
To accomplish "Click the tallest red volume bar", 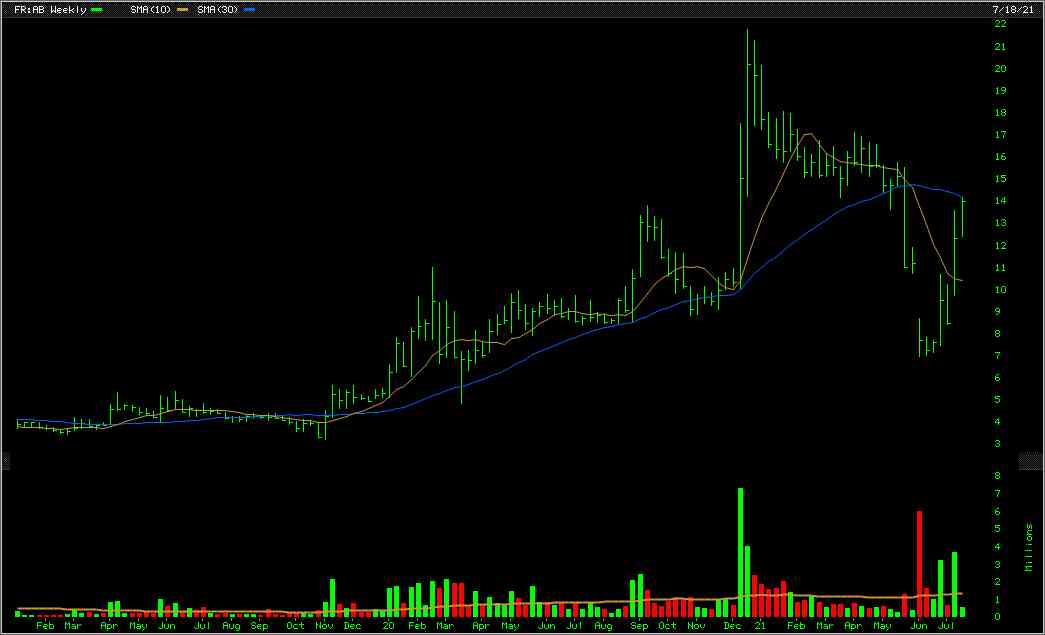I will pos(920,564).
